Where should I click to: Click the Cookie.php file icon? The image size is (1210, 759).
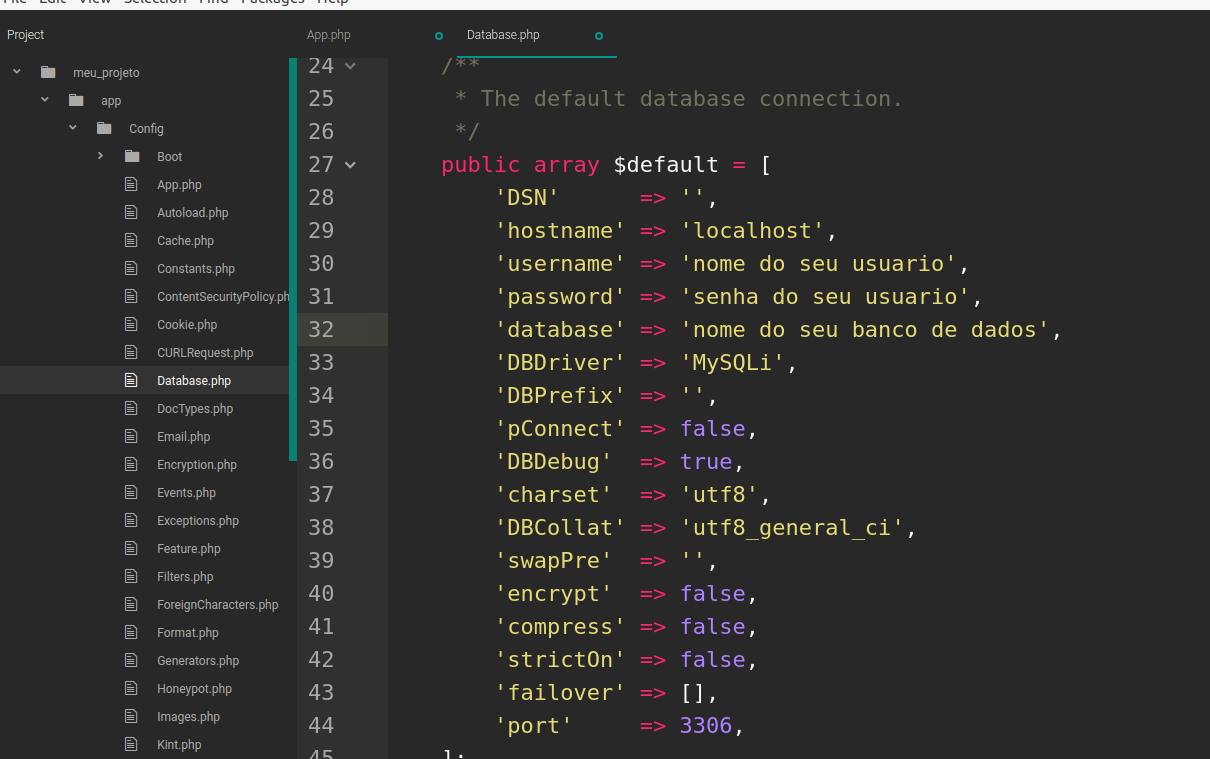coord(131,324)
